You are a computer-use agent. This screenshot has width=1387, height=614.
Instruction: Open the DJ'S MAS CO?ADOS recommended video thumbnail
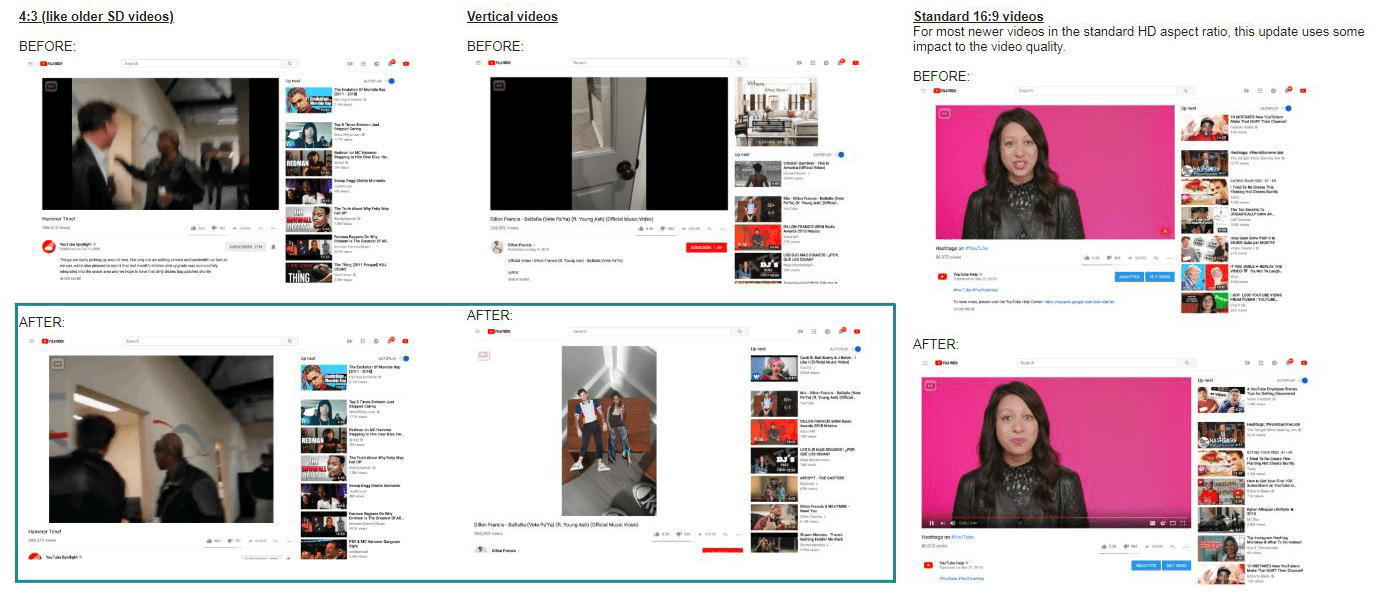(760, 266)
